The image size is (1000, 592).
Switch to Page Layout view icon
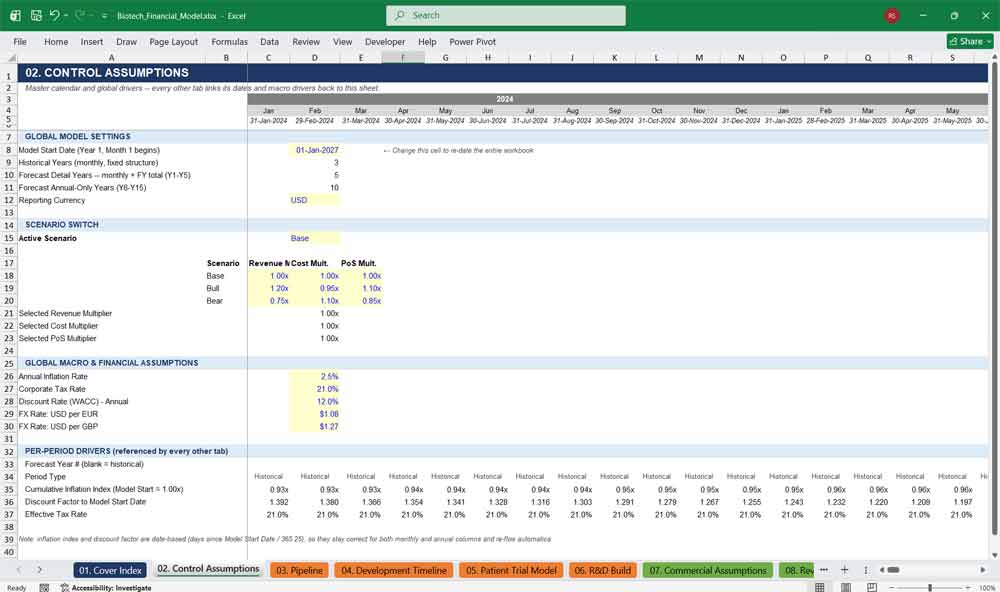coord(846,587)
